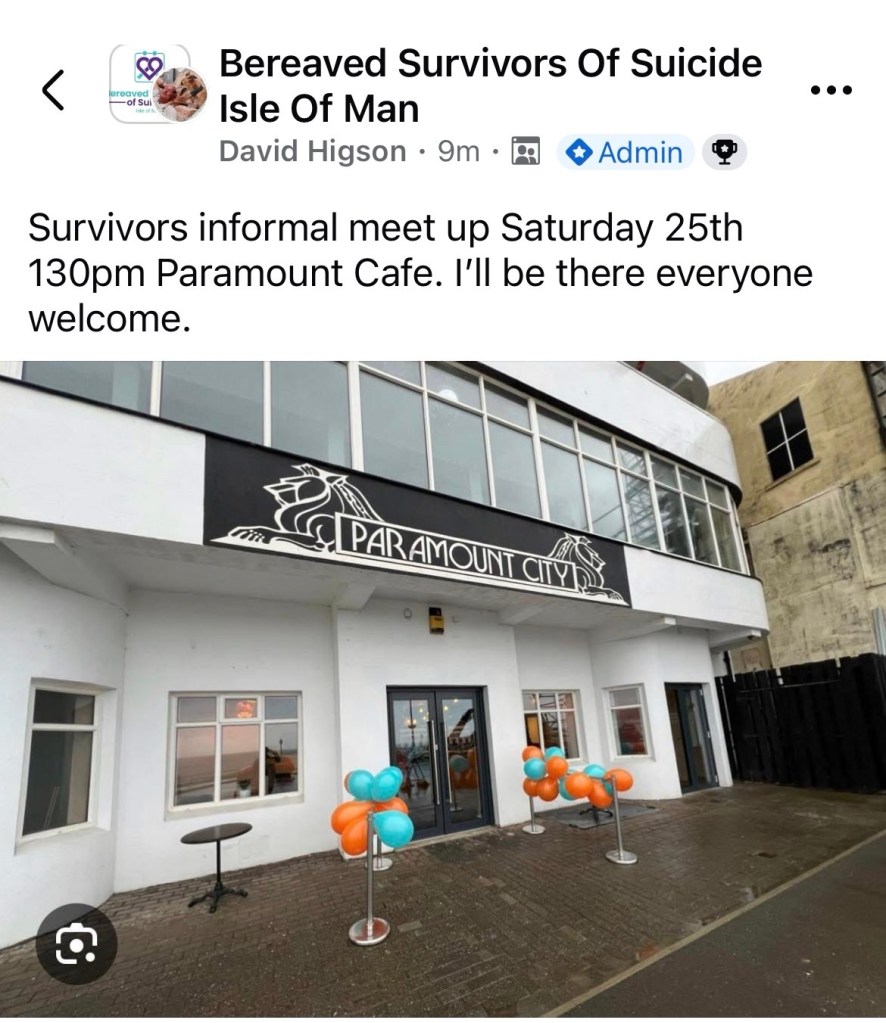Open the three-dot post options menu

[831, 90]
